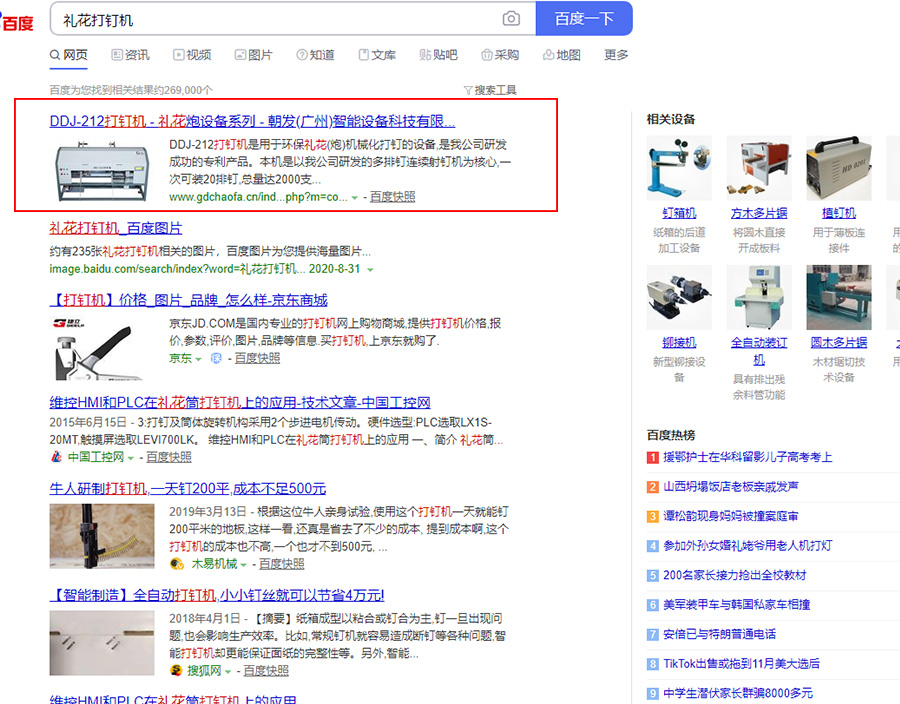This screenshot has width=900, height=704.
Task: Expand arrow after image.baidu.com 2020-8-31
Action: (370, 270)
